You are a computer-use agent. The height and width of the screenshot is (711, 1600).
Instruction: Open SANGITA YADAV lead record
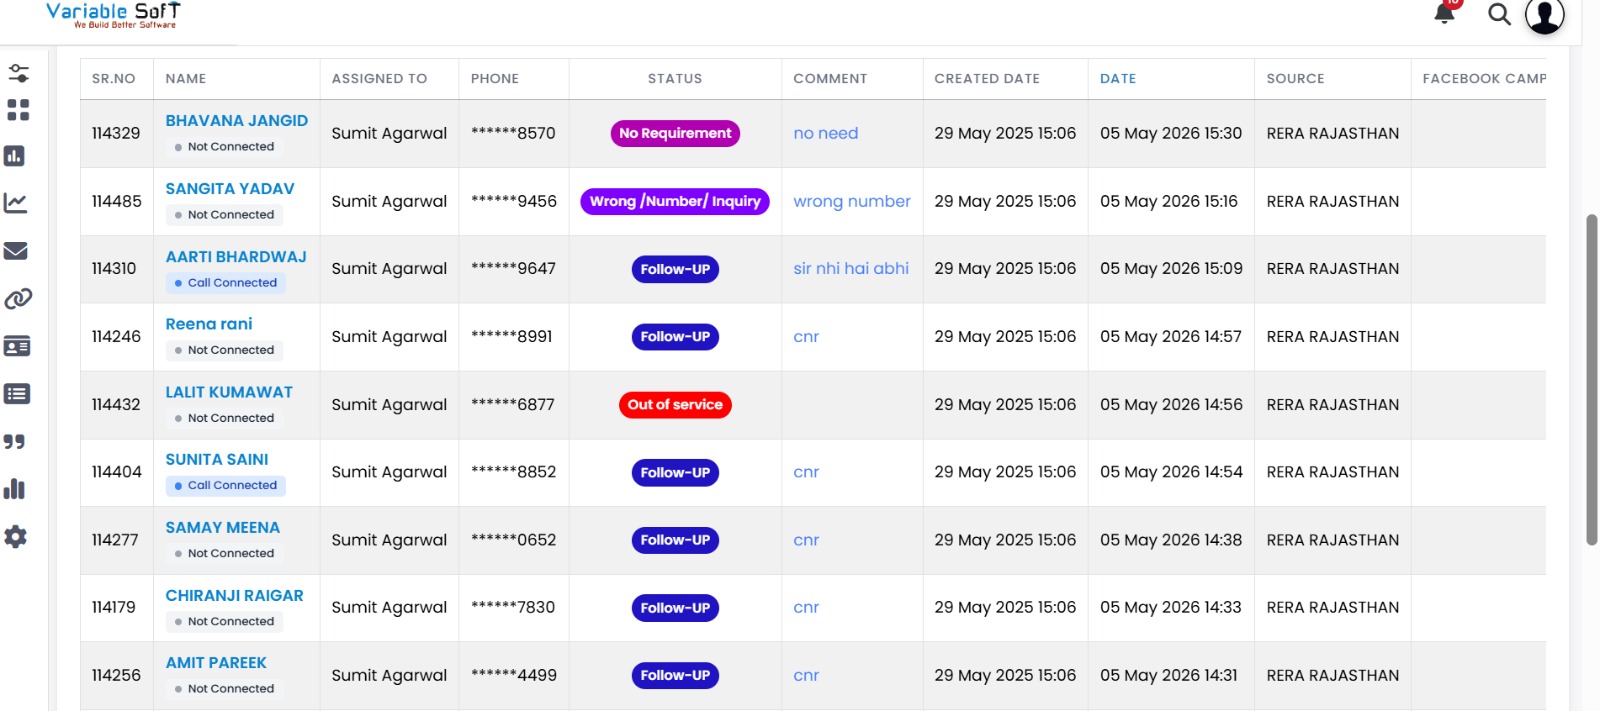(230, 188)
